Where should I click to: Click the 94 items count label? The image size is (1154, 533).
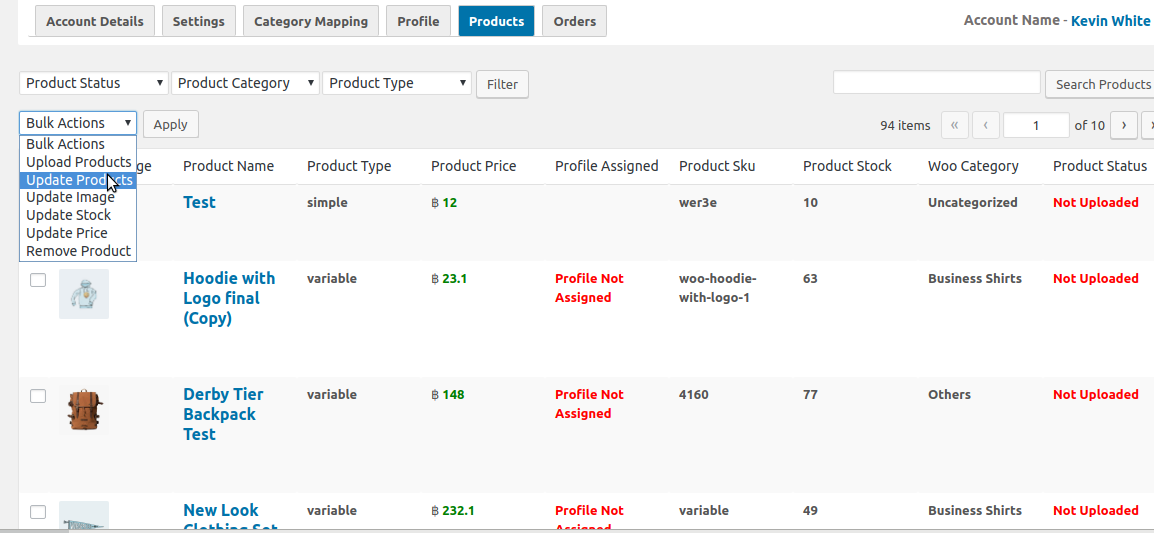(x=905, y=125)
